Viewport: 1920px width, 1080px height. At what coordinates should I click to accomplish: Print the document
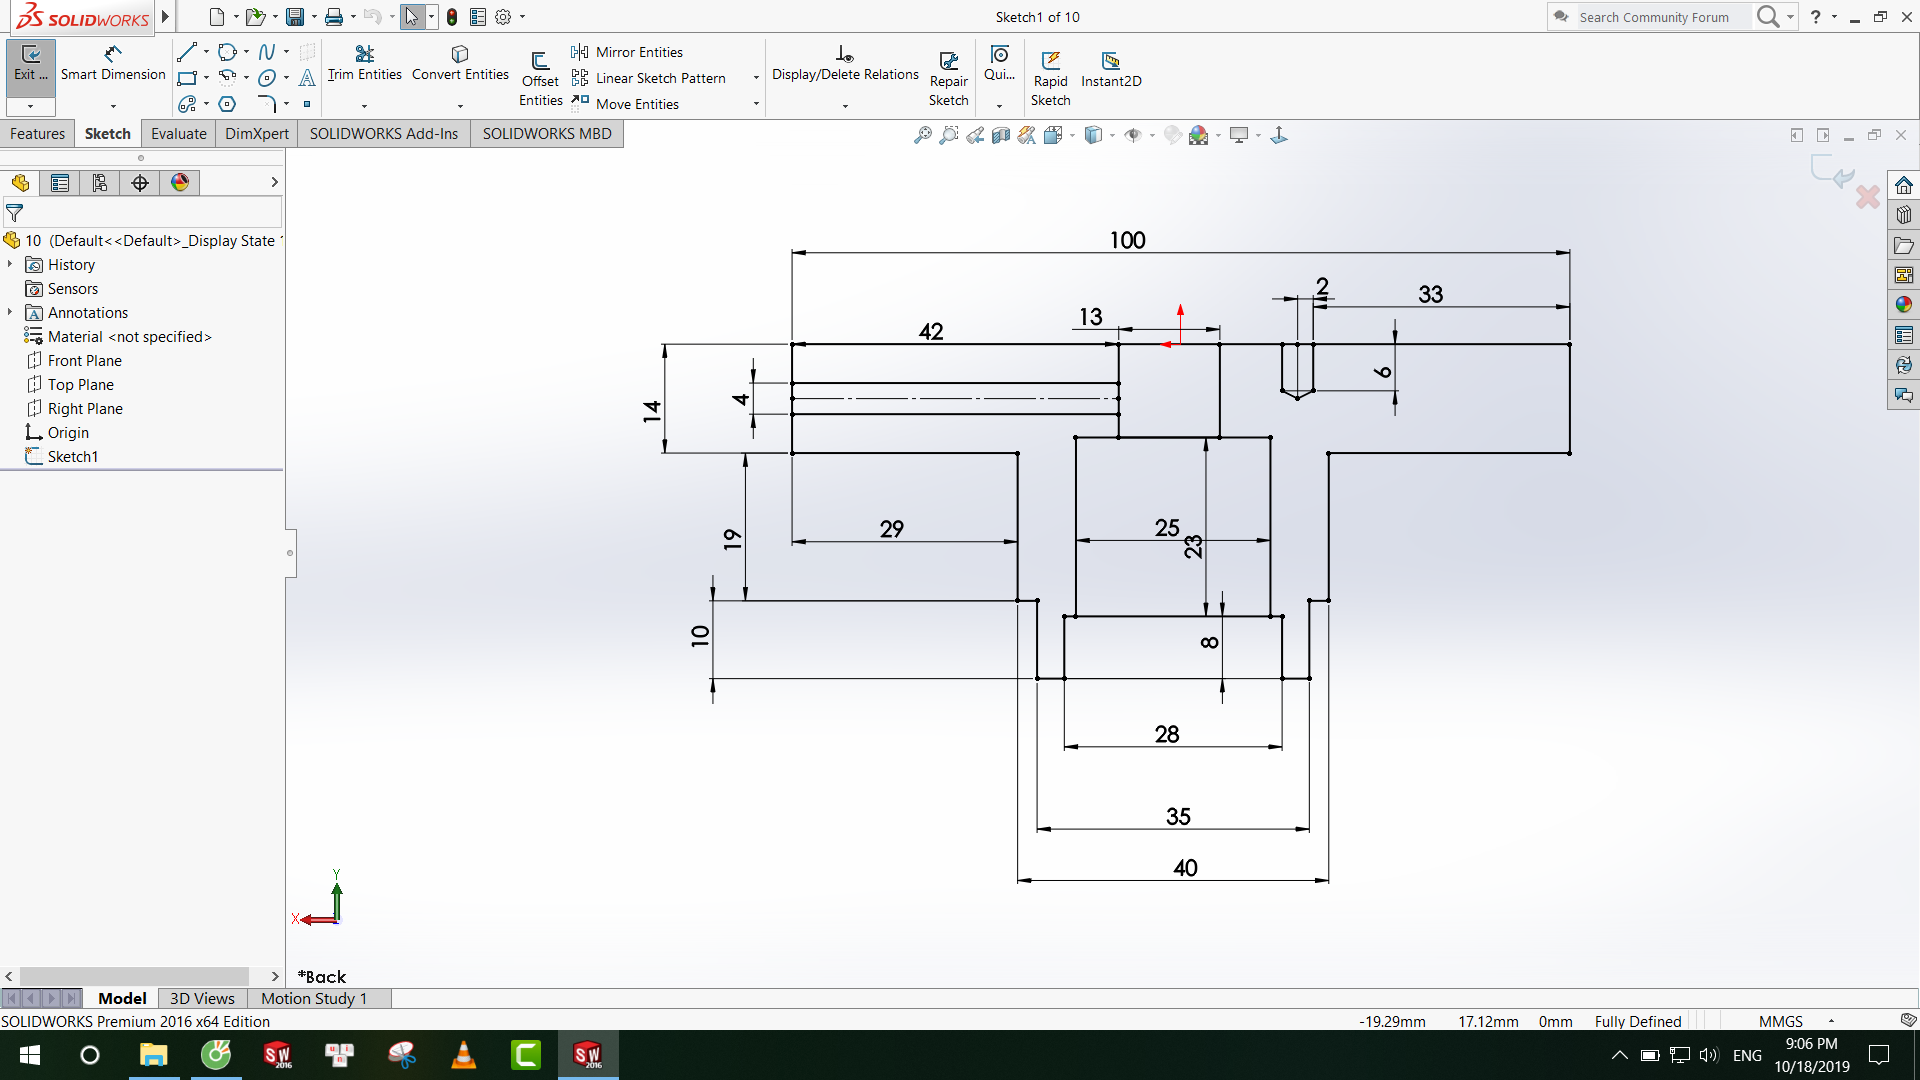point(334,17)
